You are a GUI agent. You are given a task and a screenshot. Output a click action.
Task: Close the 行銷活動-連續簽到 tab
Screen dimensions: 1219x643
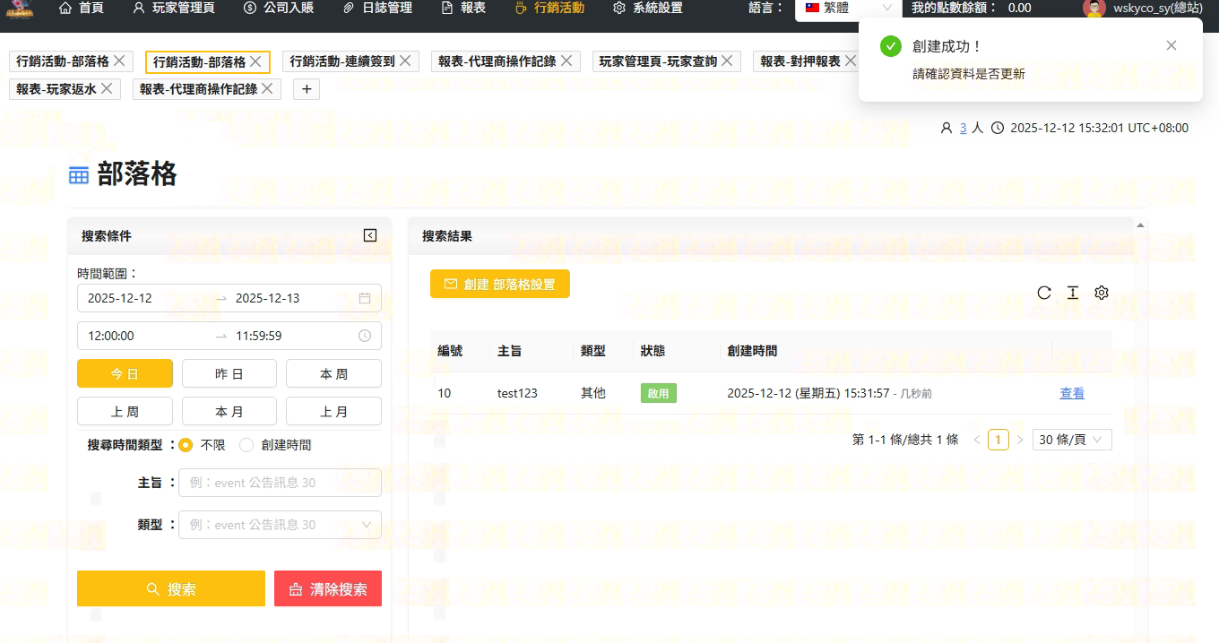pyautogui.click(x=405, y=61)
